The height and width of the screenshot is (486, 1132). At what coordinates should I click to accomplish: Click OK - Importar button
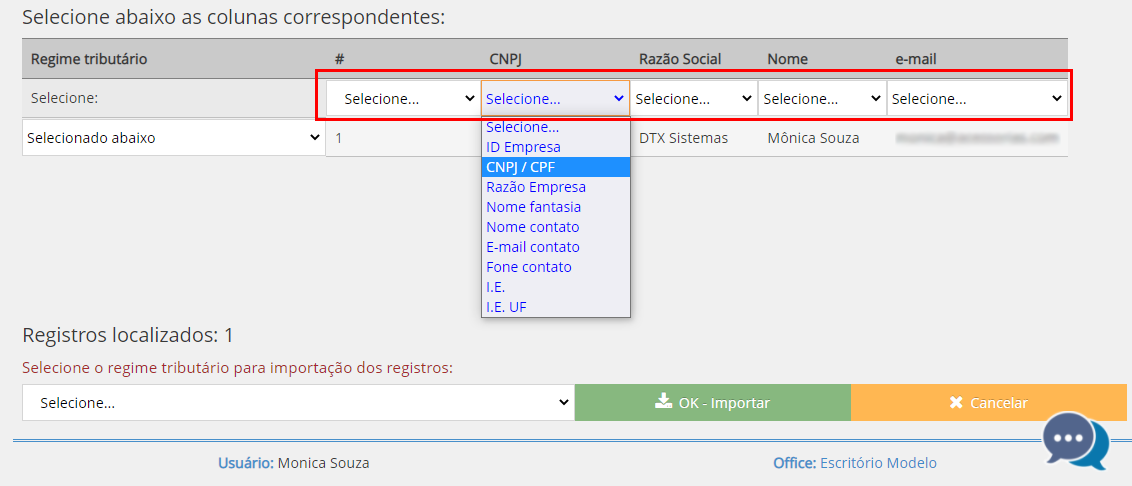712,402
